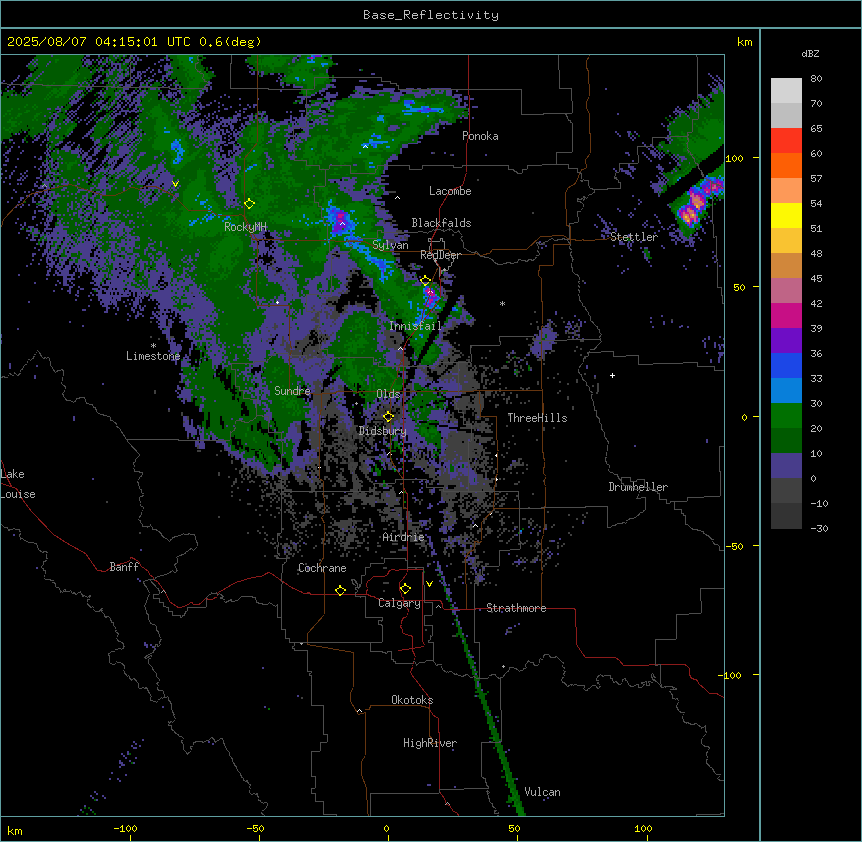Select the red swatch between 60 and 65 dBZ
The image size is (862, 842).
786,141
